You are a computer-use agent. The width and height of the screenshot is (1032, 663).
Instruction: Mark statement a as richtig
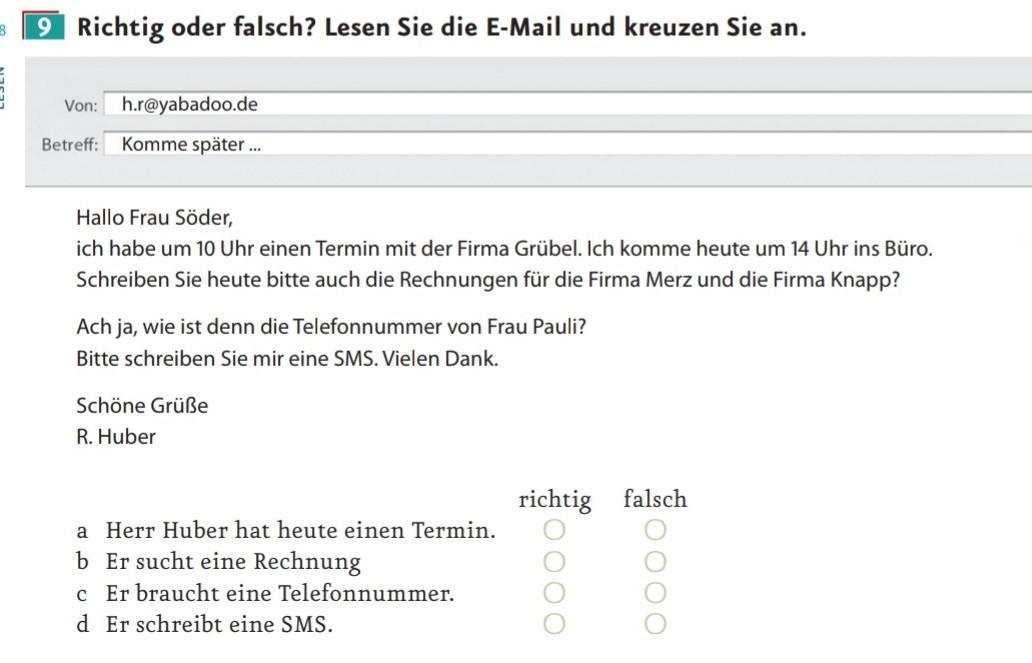(x=554, y=529)
